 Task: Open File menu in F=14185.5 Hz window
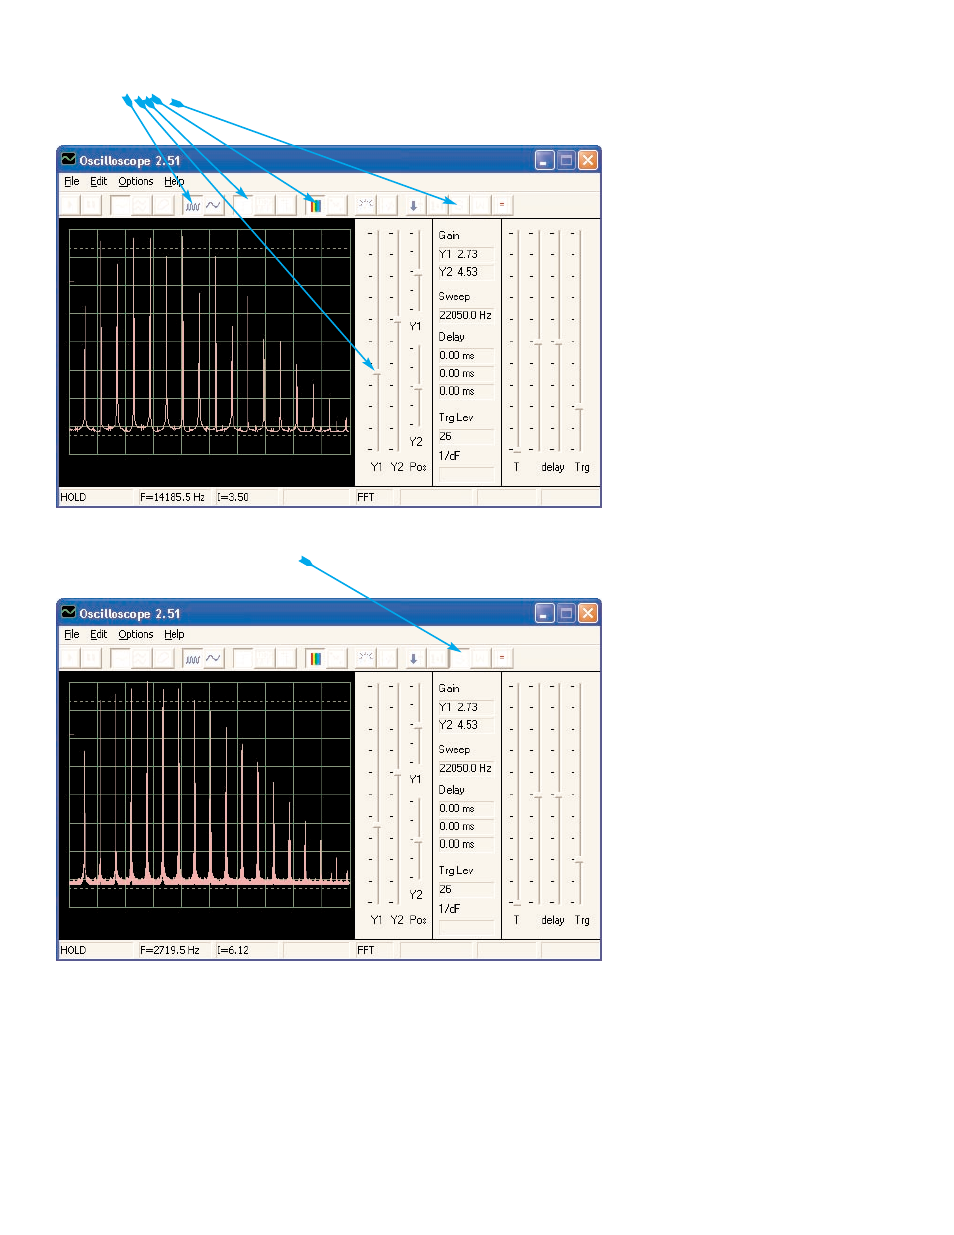click(71, 181)
